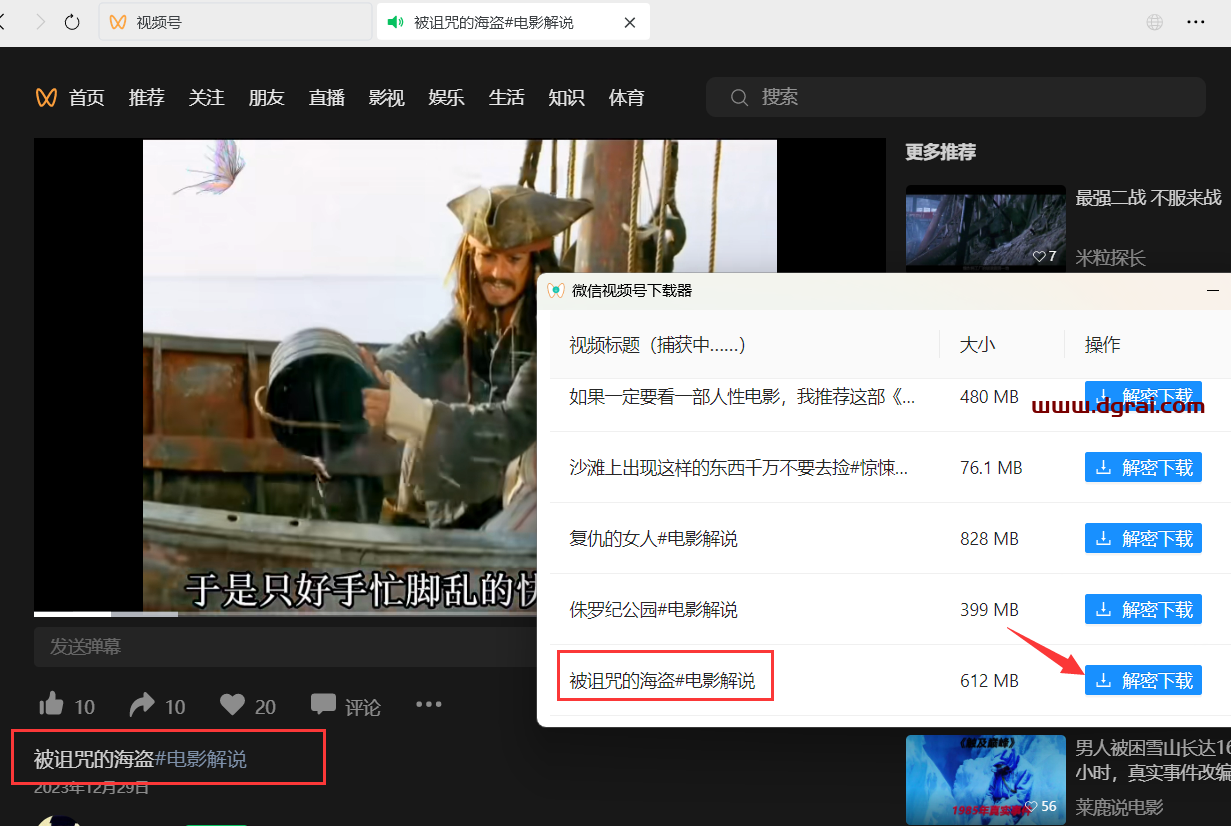
Task: Favorite the video with heart icon
Action: point(233,705)
